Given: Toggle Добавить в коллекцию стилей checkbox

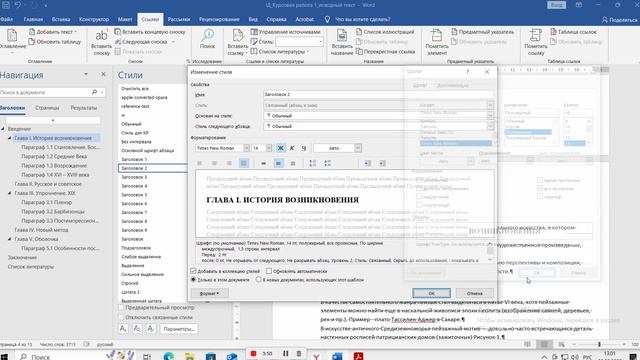Looking at the screenshot, I should click(x=193, y=271).
